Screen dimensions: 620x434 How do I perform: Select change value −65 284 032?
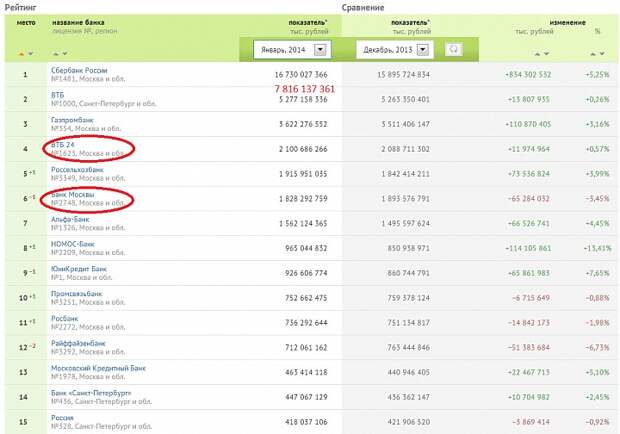click(x=529, y=198)
